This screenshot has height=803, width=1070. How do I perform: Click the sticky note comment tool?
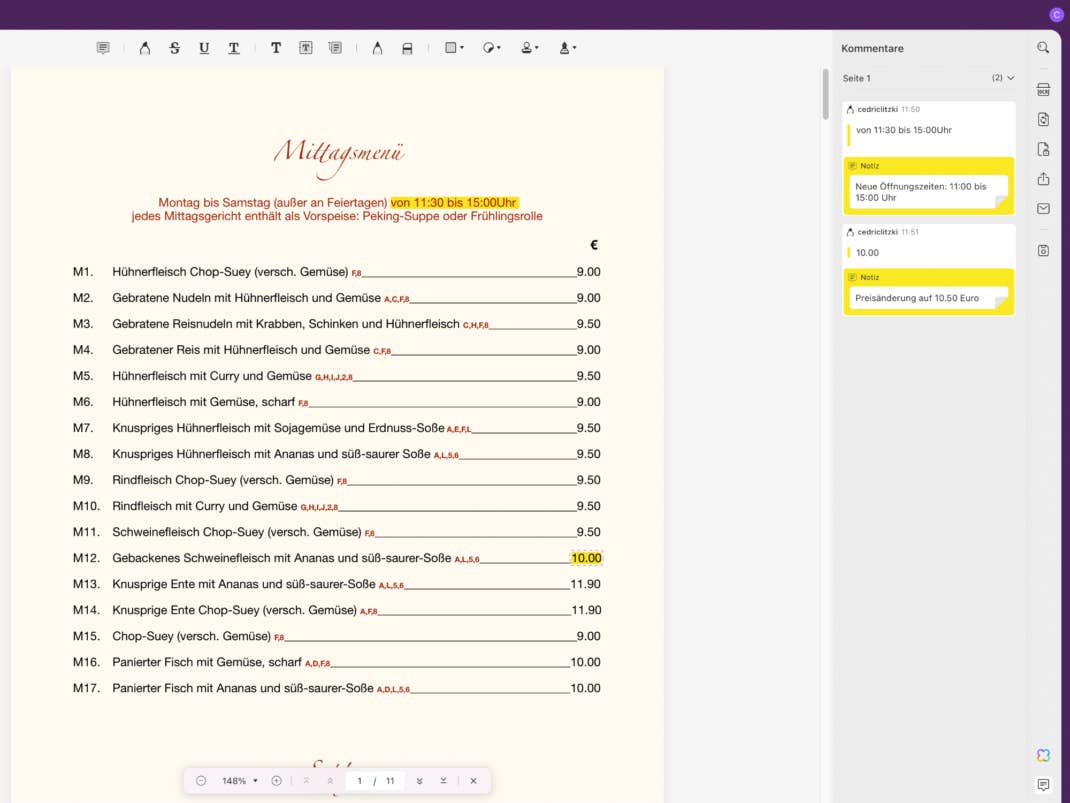point(103,48)
